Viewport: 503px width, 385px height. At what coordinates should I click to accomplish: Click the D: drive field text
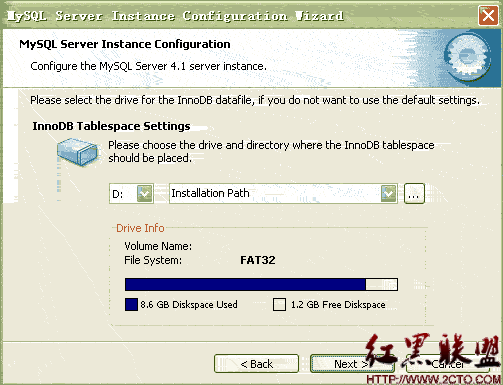tap(118, 194)
